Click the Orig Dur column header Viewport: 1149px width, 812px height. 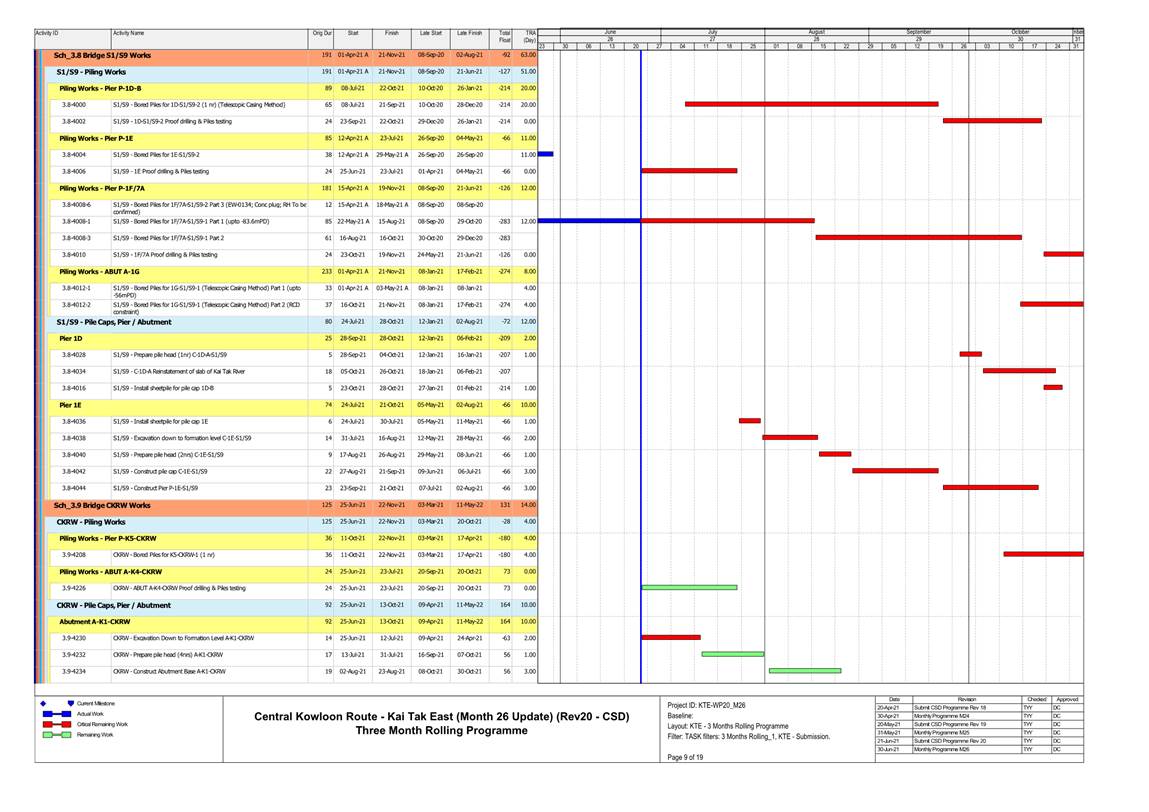coord(322,34)
